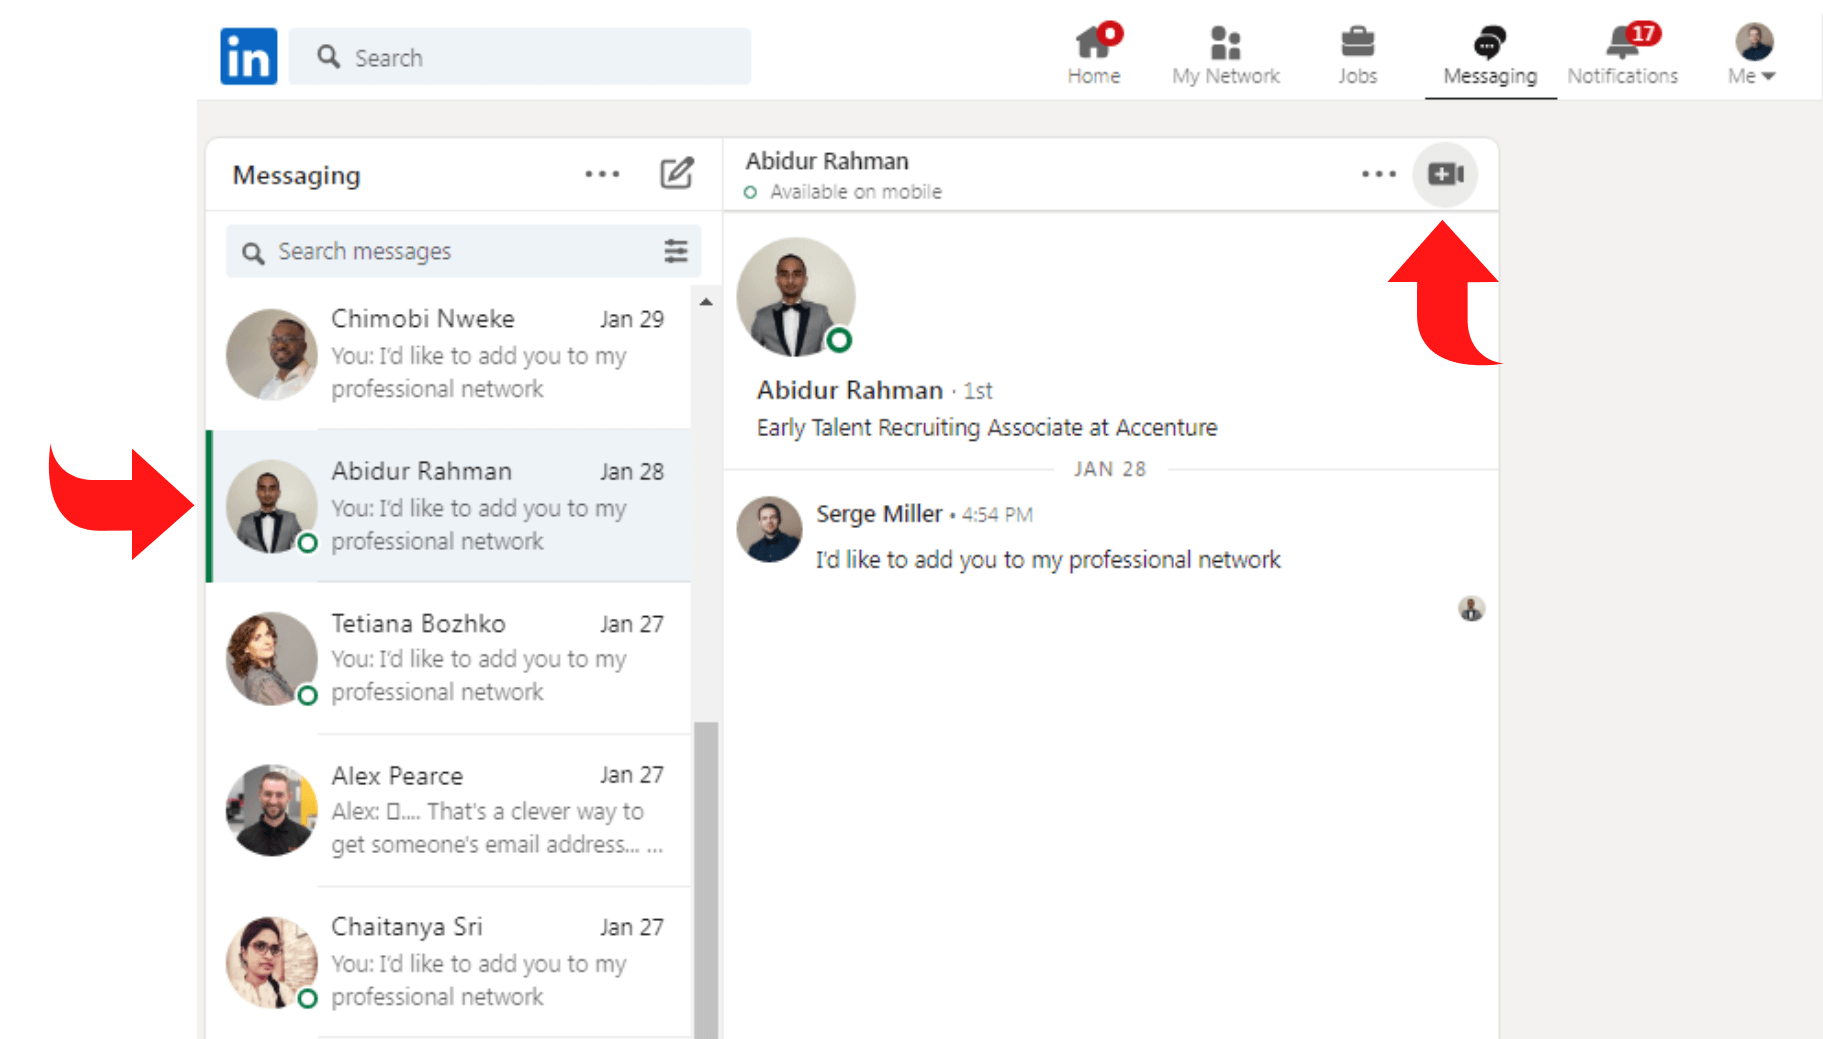Open Alex Pearce conversation
This screenshot has height=1039, width=1823.
coord(448,810)
